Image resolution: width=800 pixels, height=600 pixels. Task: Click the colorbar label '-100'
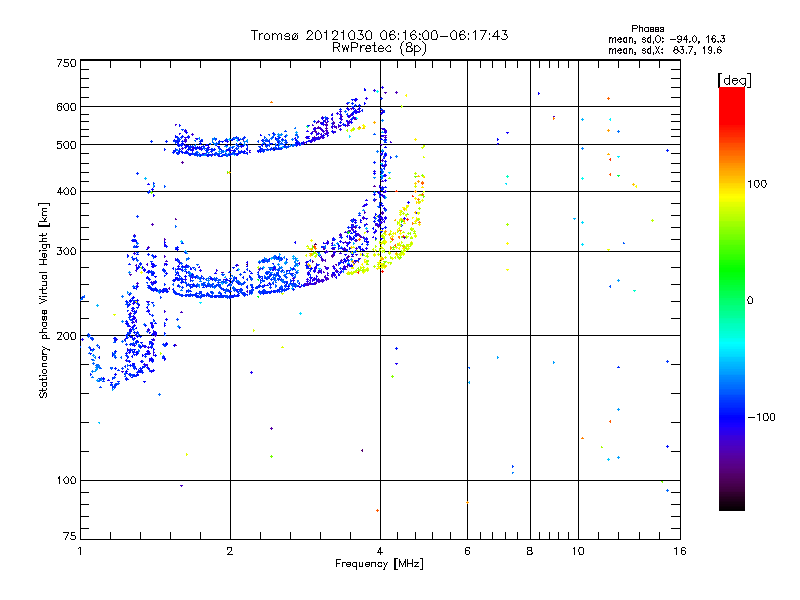762,417
